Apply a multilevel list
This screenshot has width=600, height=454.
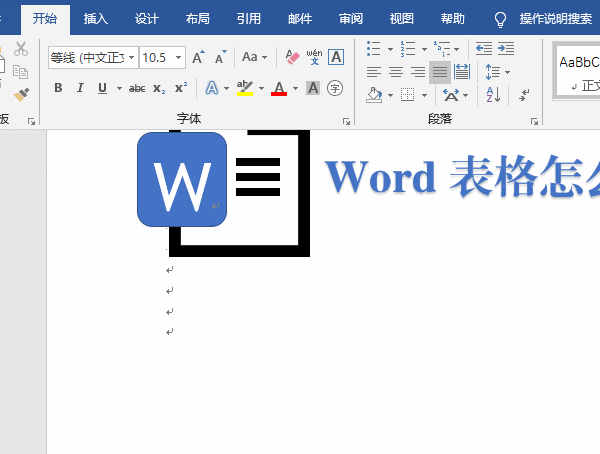442,49
